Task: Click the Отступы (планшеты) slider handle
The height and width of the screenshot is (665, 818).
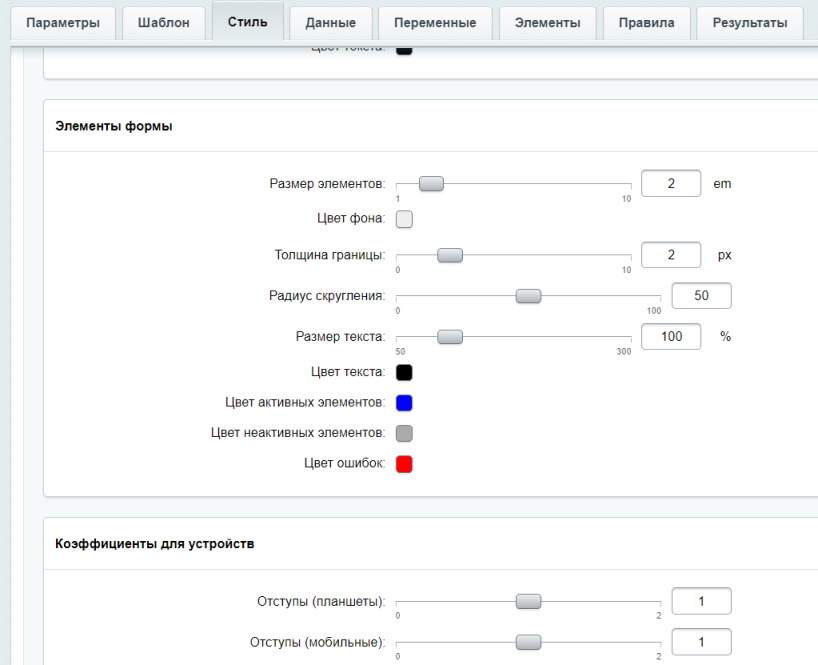Action: coord(527,601)
